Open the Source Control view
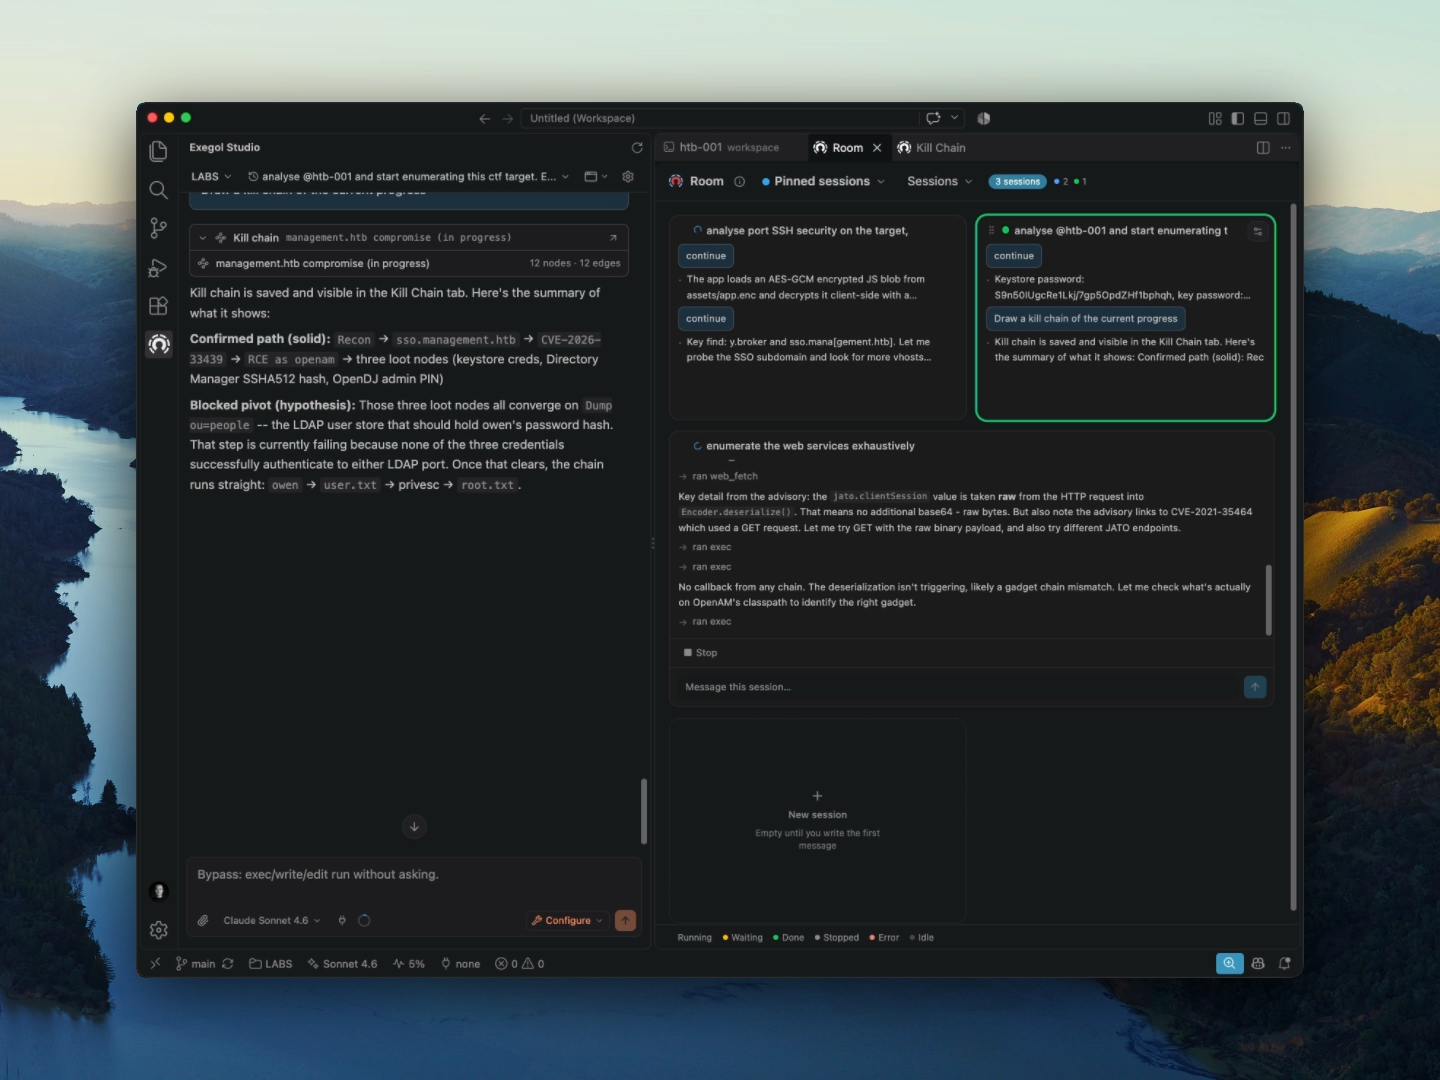Screen dimensions: 1440x1080 coord(158,228)
